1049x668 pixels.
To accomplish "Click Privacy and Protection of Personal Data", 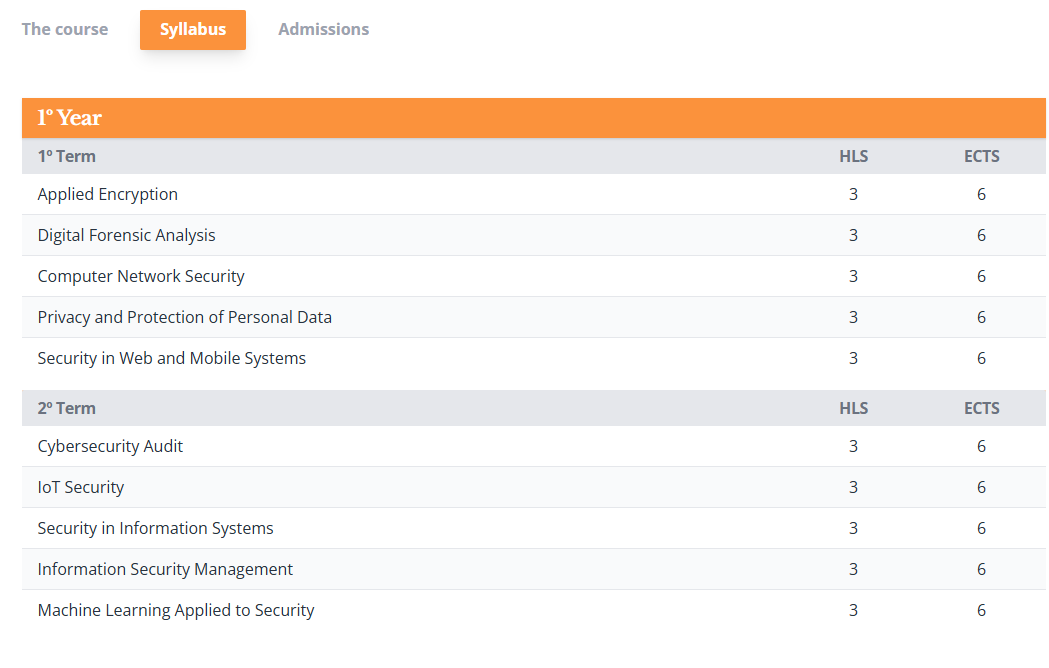I will (x=185, y=317).
